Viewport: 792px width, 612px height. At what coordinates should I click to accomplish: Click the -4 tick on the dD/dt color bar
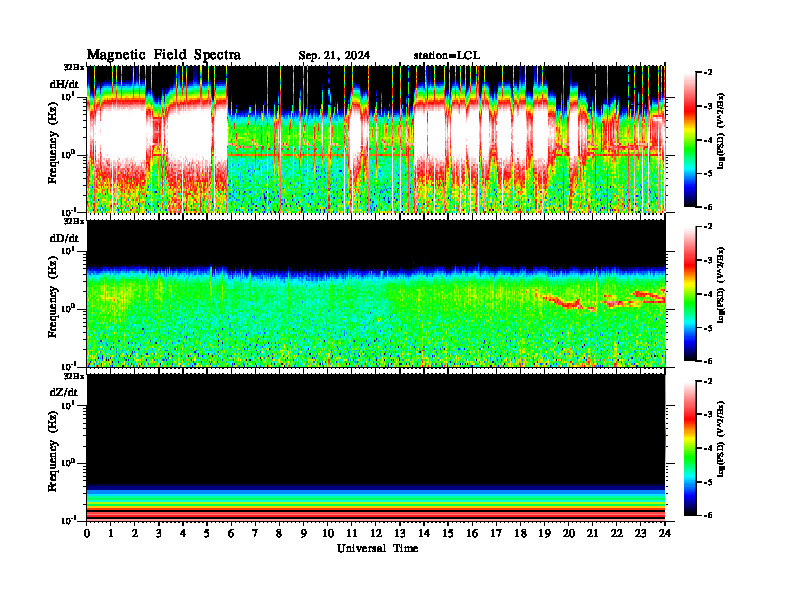[x=708, y=294]
